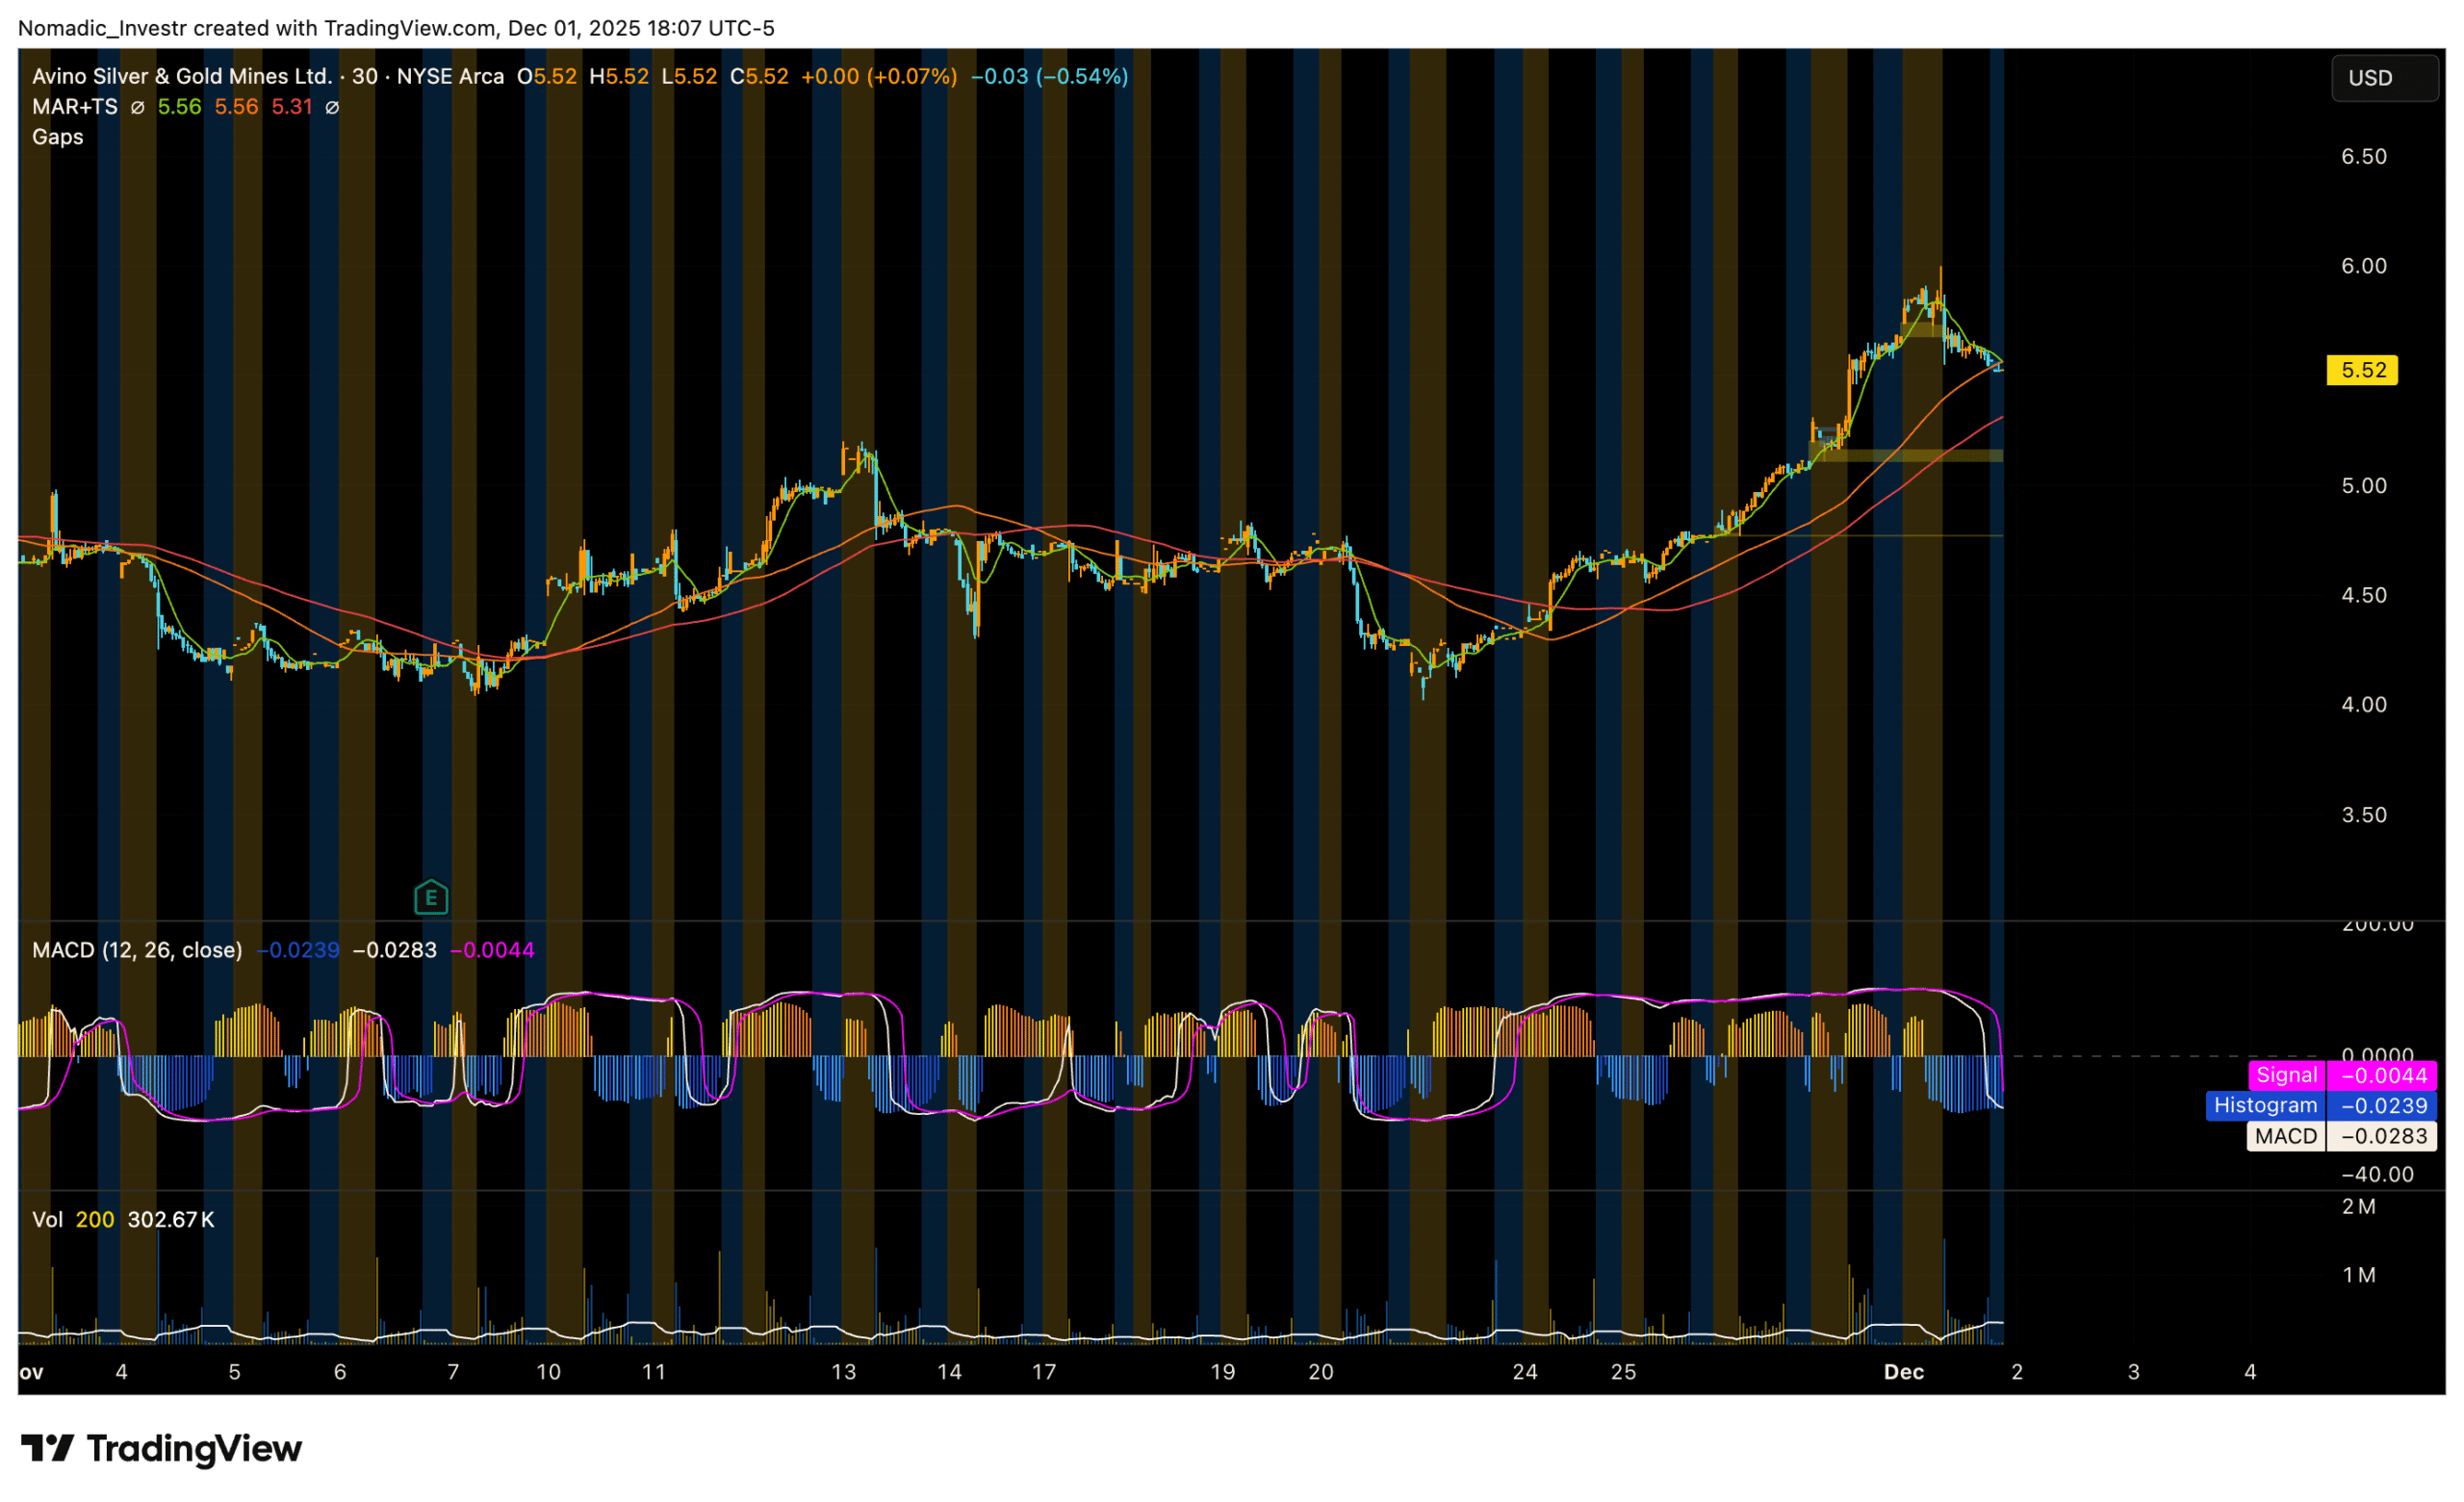Click the TradingView logo icon
2464x1502 pixels.
tap(47, 1448)
